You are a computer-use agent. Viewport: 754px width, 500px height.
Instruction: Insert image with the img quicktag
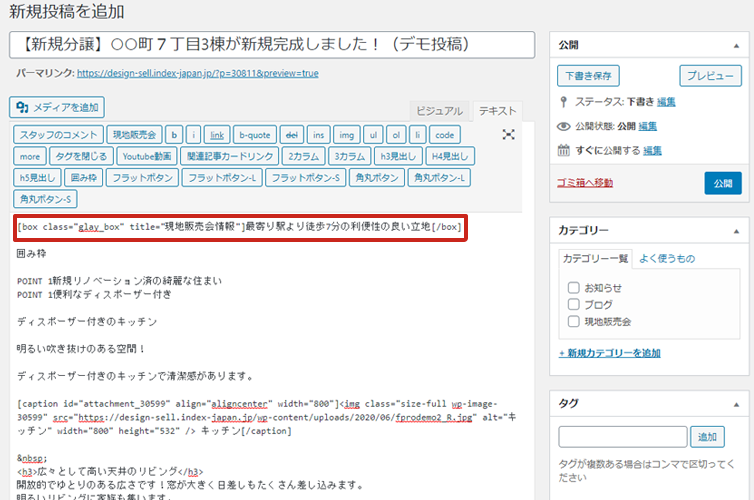pyautogui.click(x=347, y=134)
